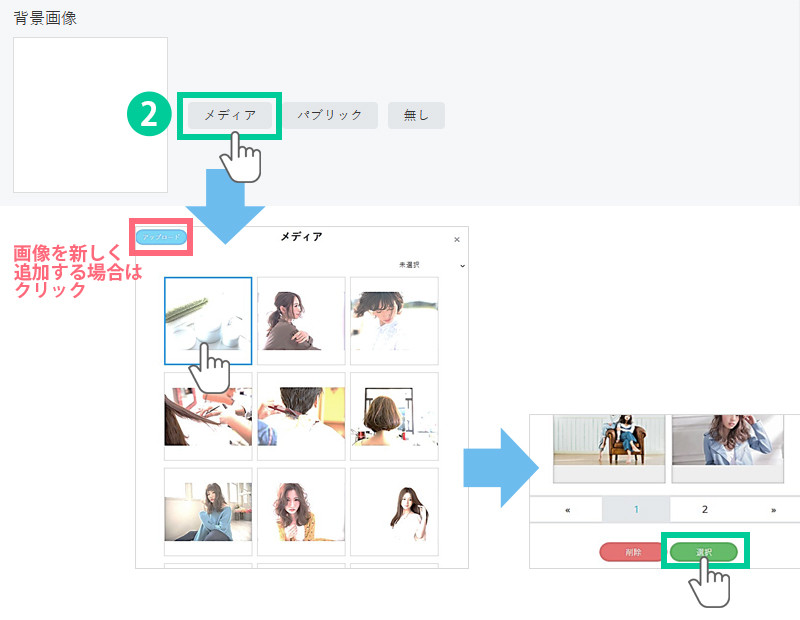
Task: Confirm with the green 選択 button
Action: pos(703,552)
